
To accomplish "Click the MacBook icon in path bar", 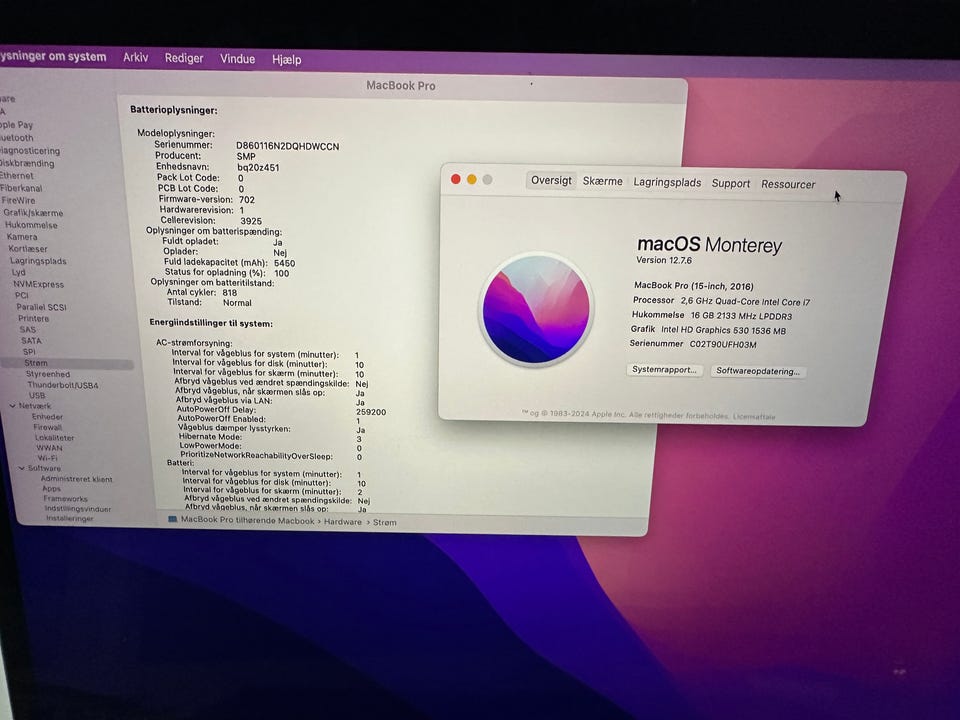I will (x=173, y=519).
